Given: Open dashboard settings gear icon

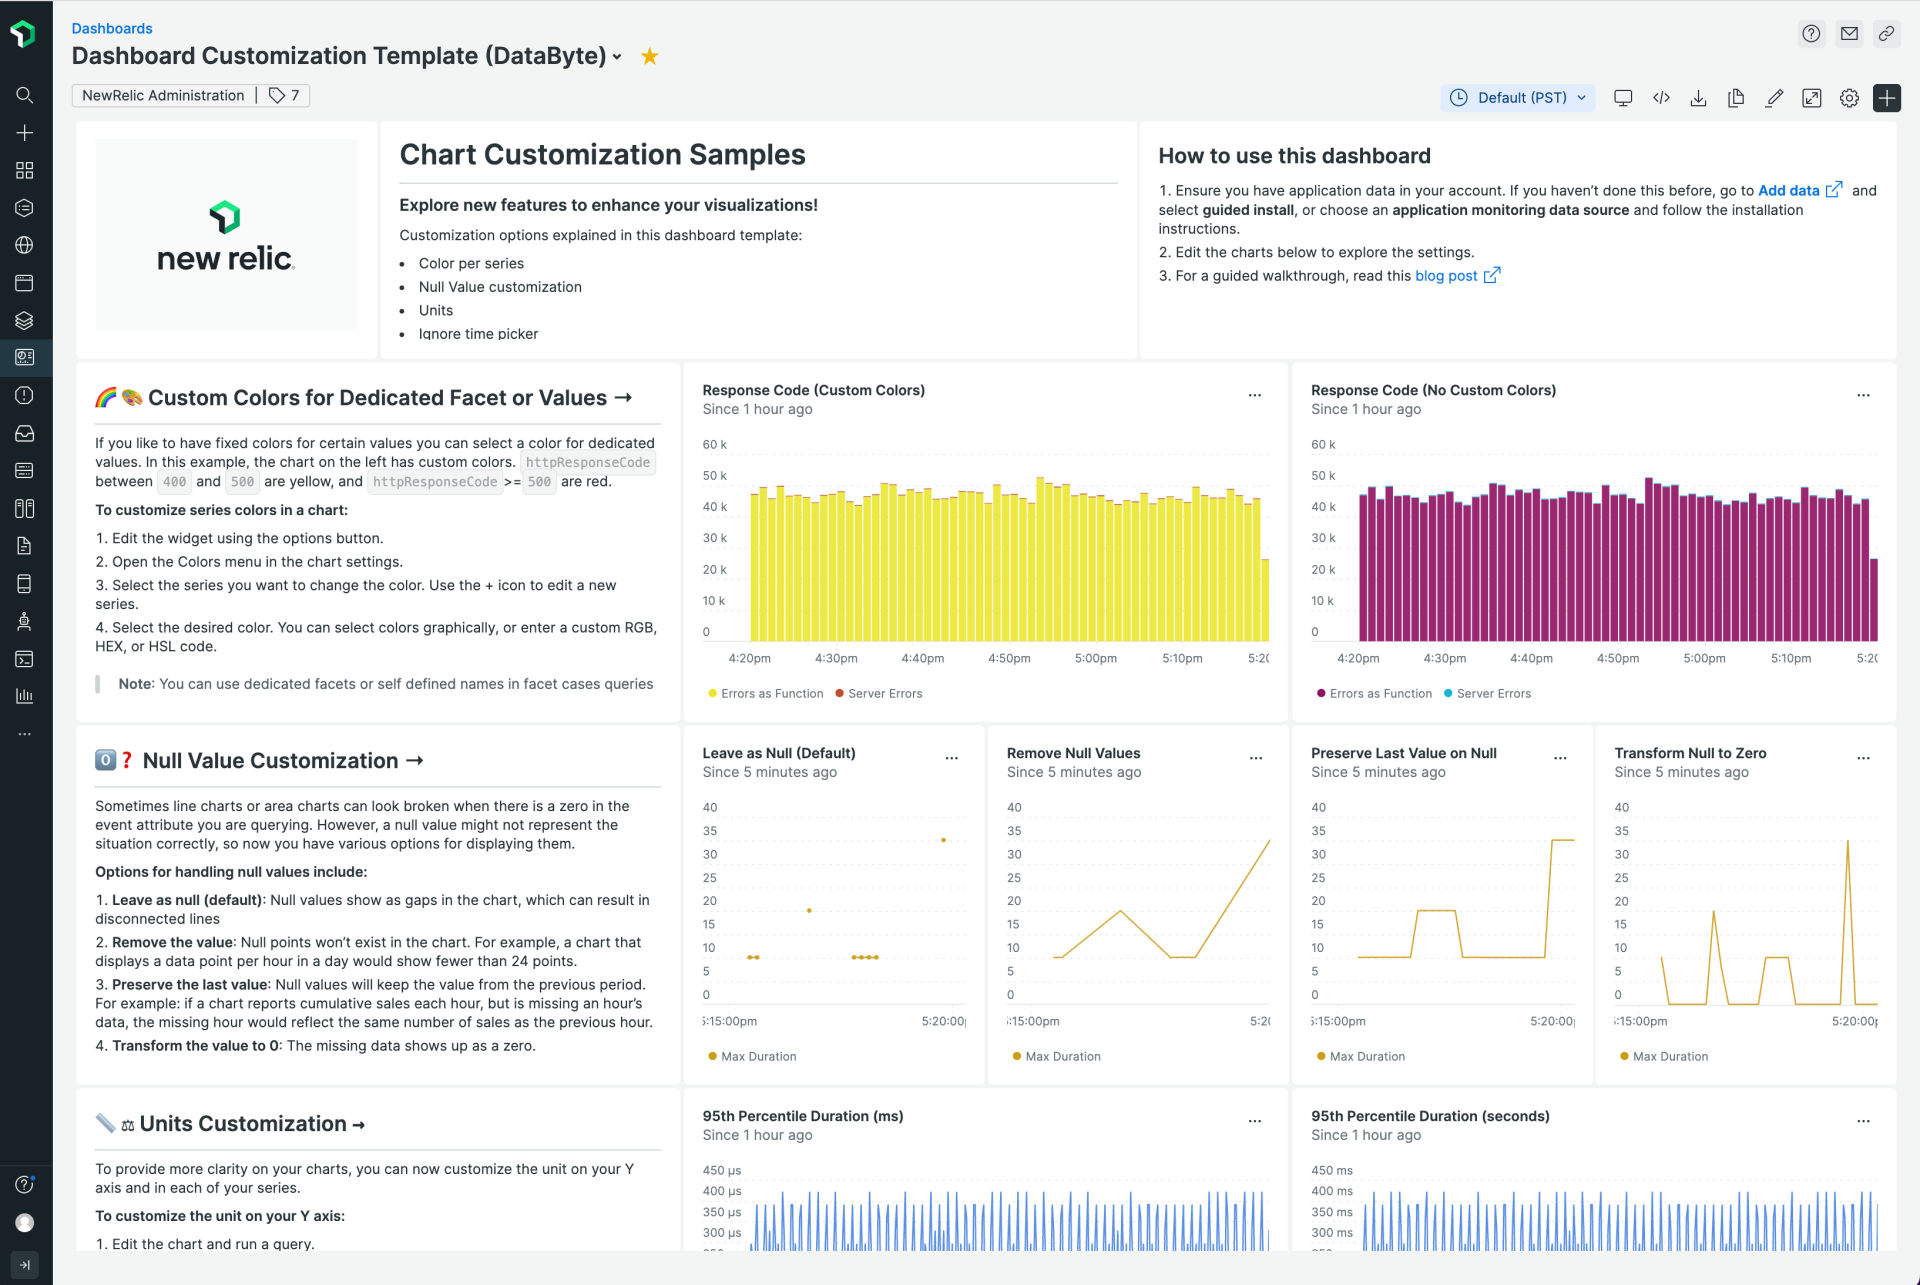Looking at the screenshot, I should [x=1848, y=97].
